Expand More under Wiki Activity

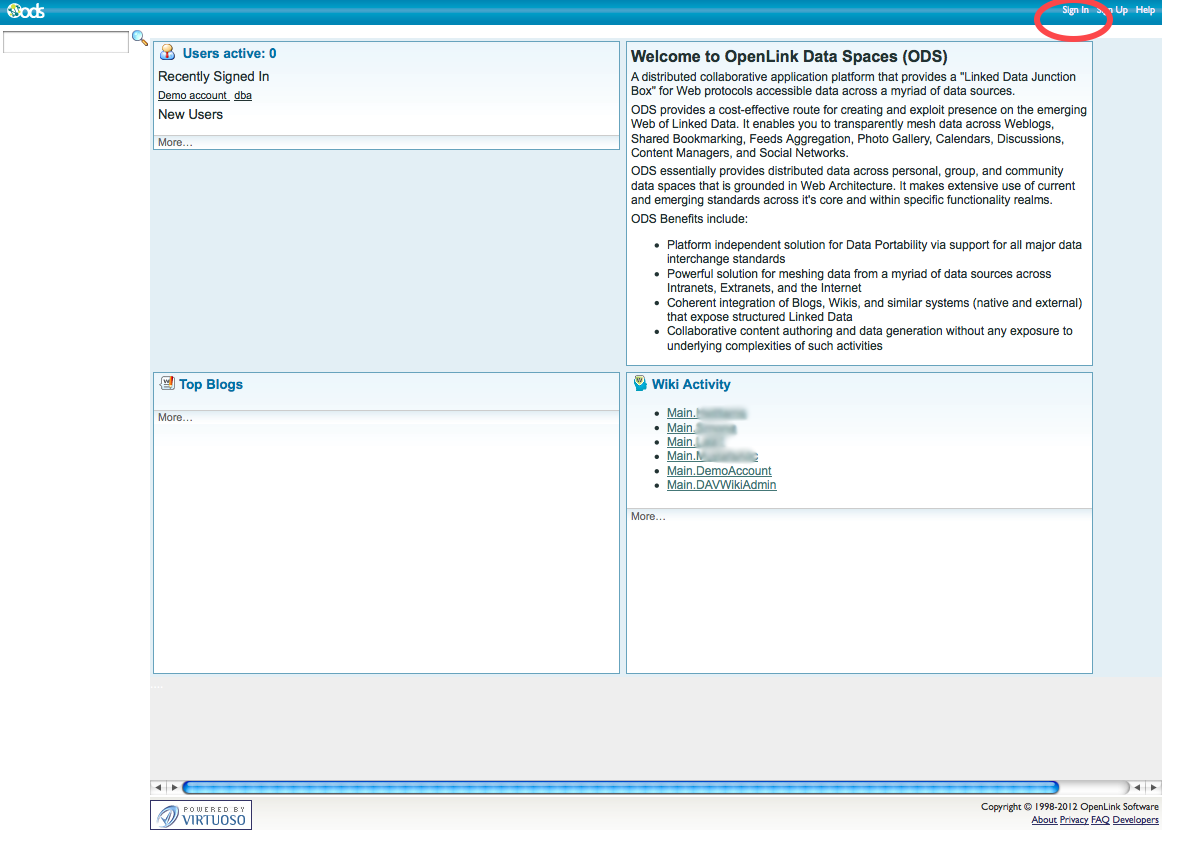[648, 517]
